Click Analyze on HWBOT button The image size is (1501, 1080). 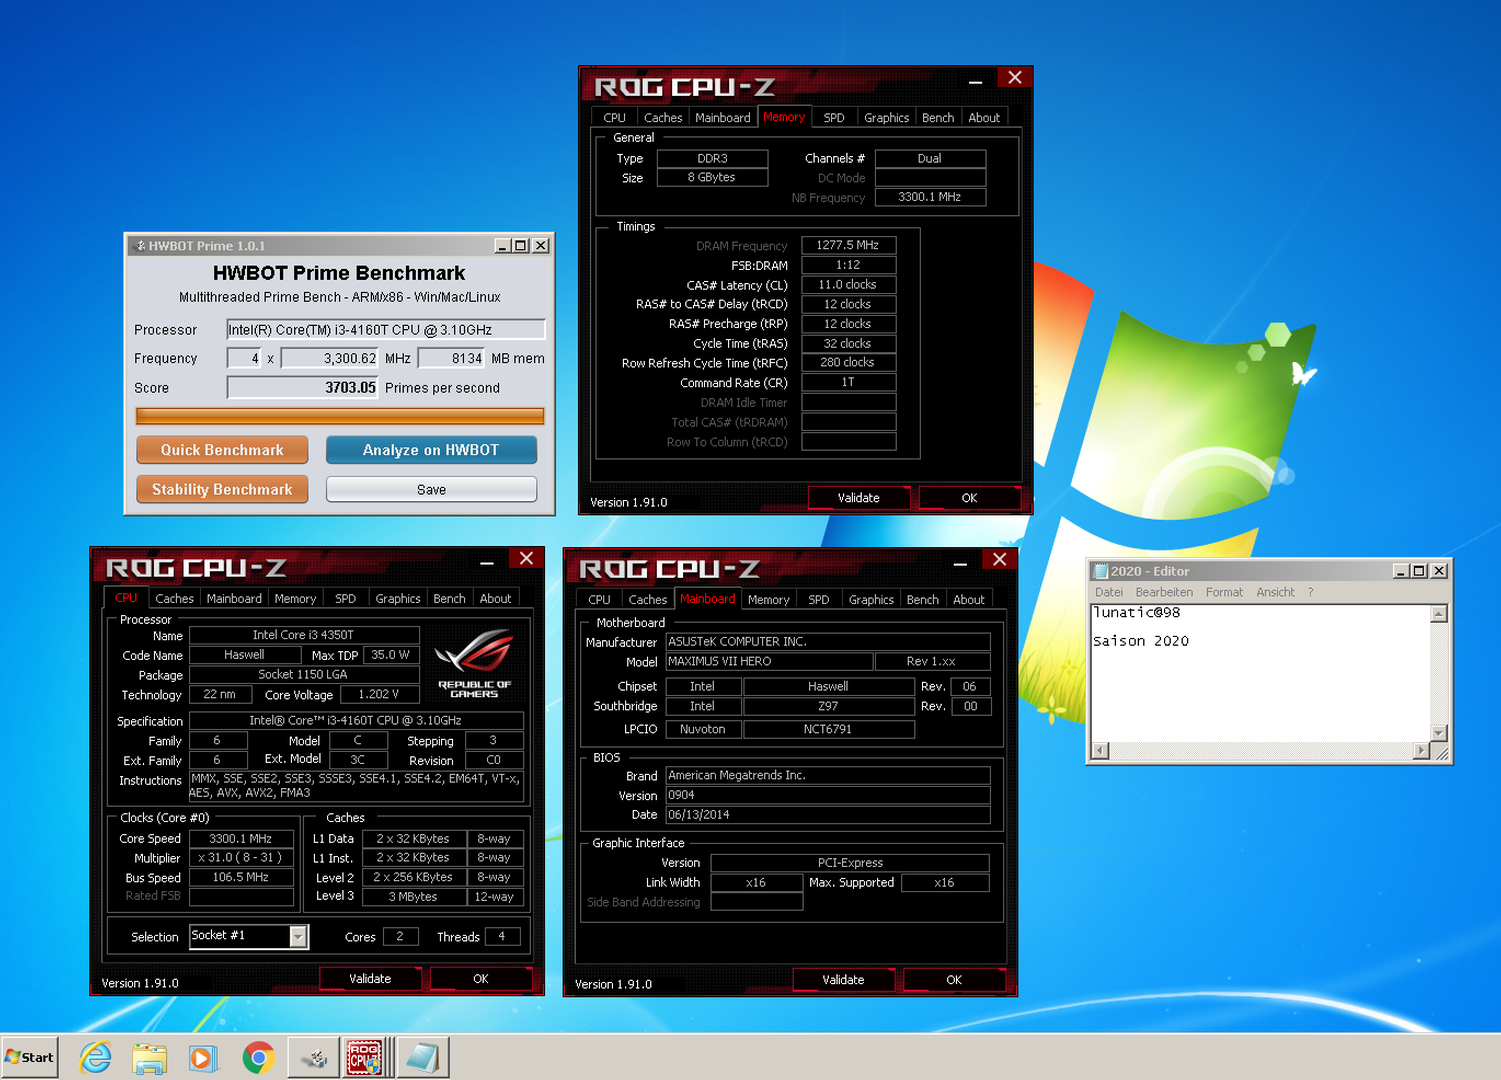(431, 450)
